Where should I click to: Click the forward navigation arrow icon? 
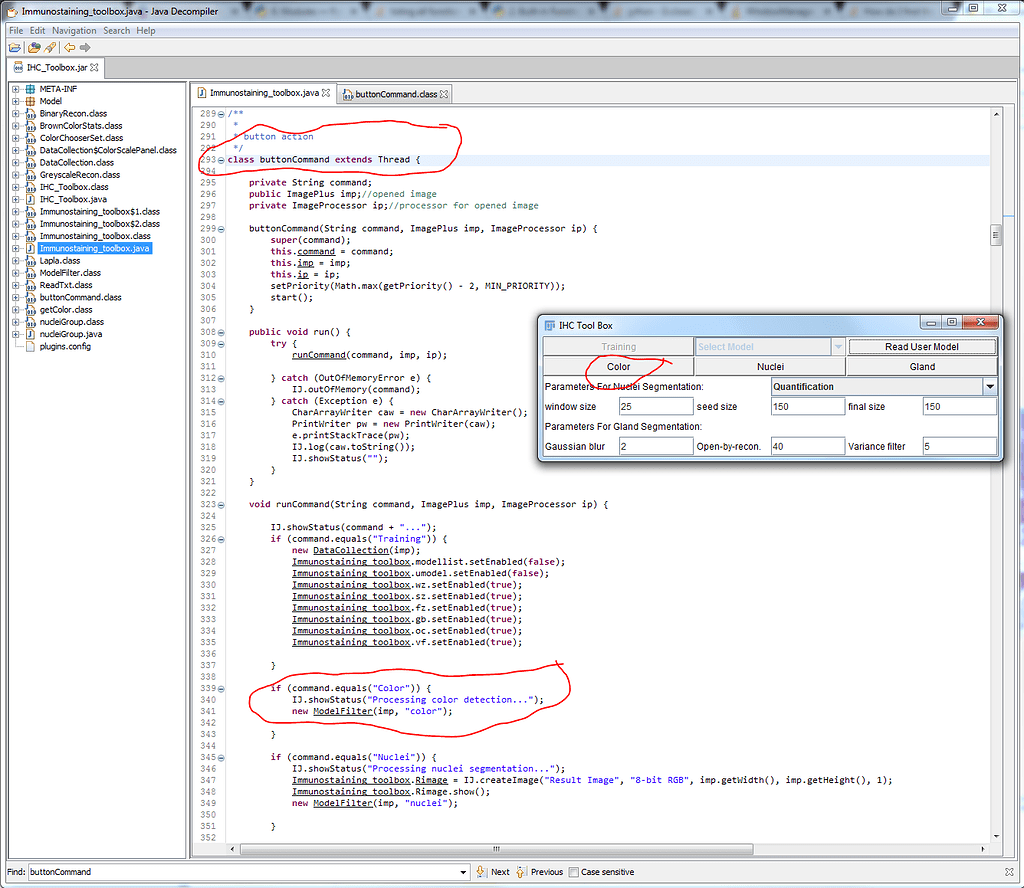(x=85, y=46)
